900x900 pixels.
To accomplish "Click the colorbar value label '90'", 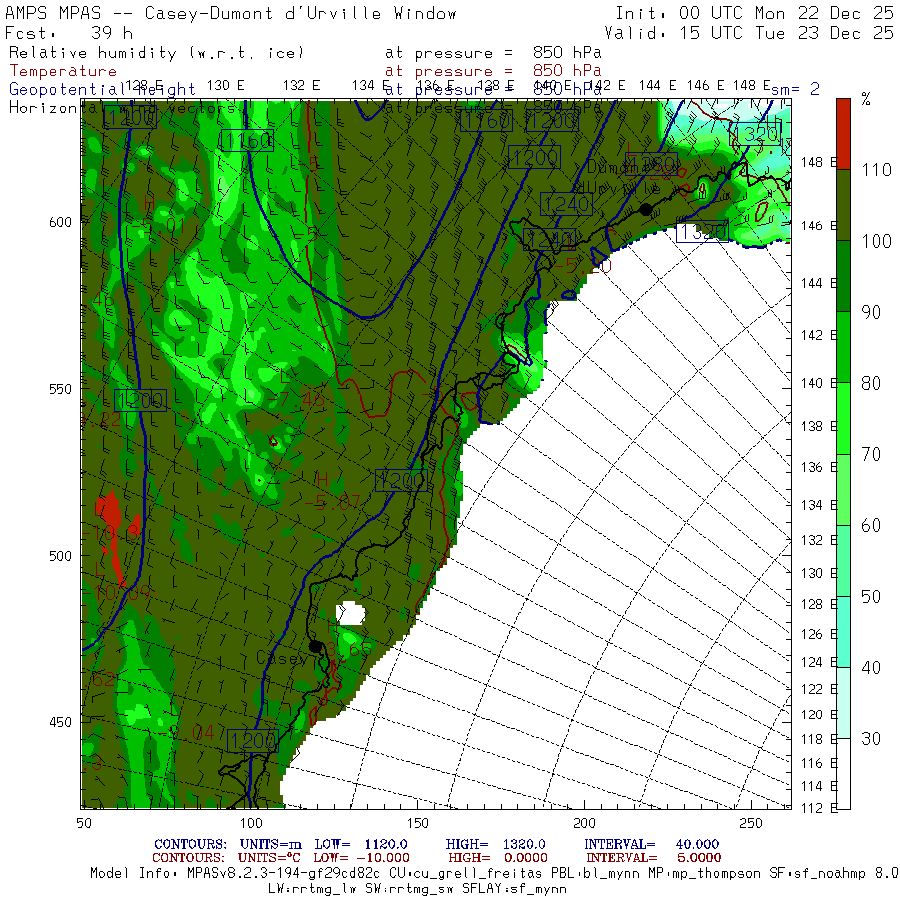I will (x=871, y=312).
